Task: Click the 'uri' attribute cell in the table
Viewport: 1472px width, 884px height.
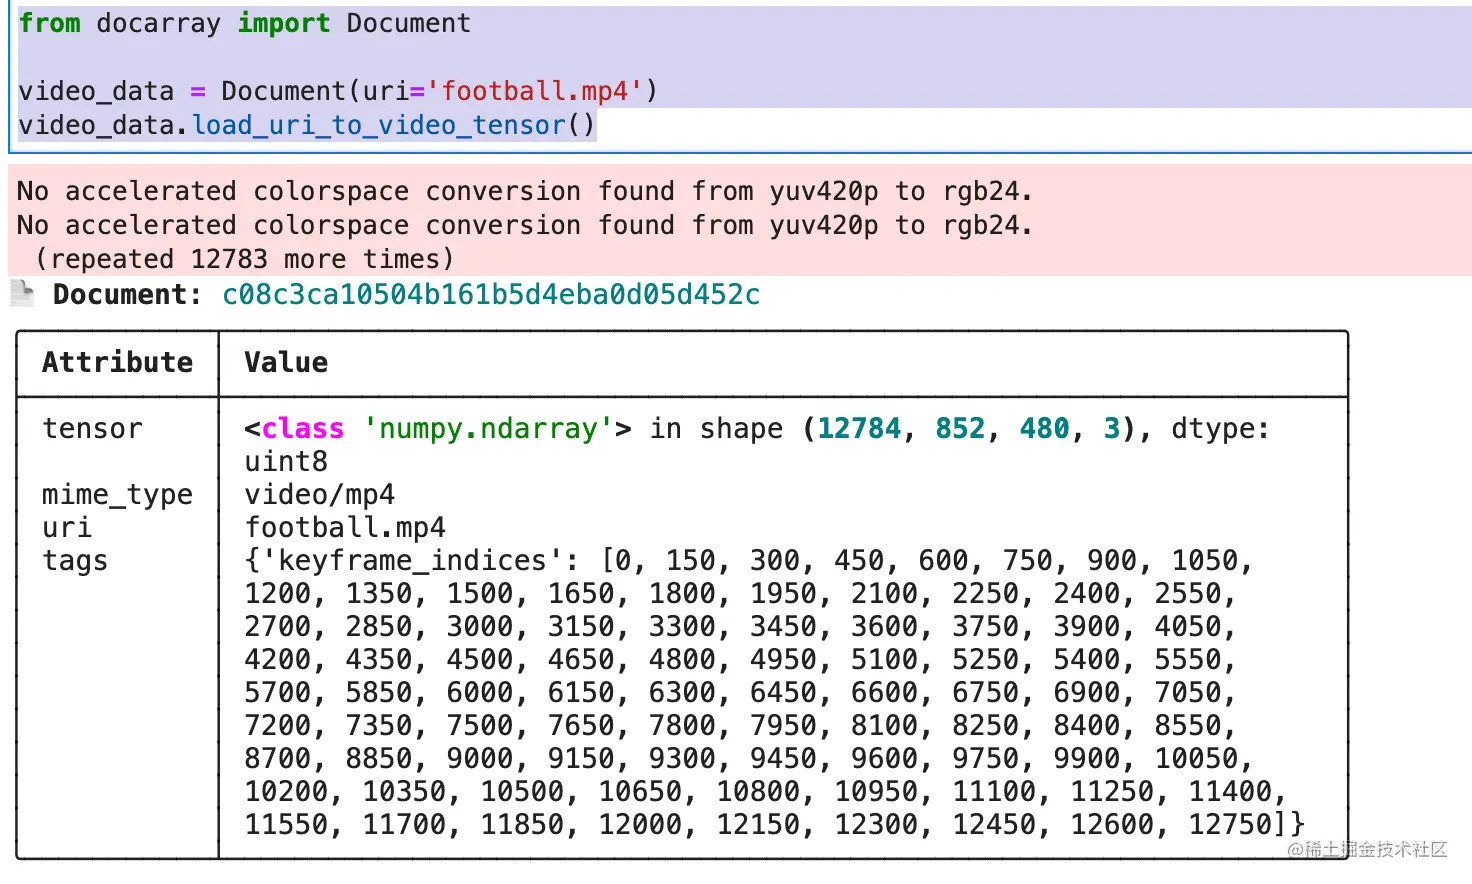Action: [x=66, y=527]
